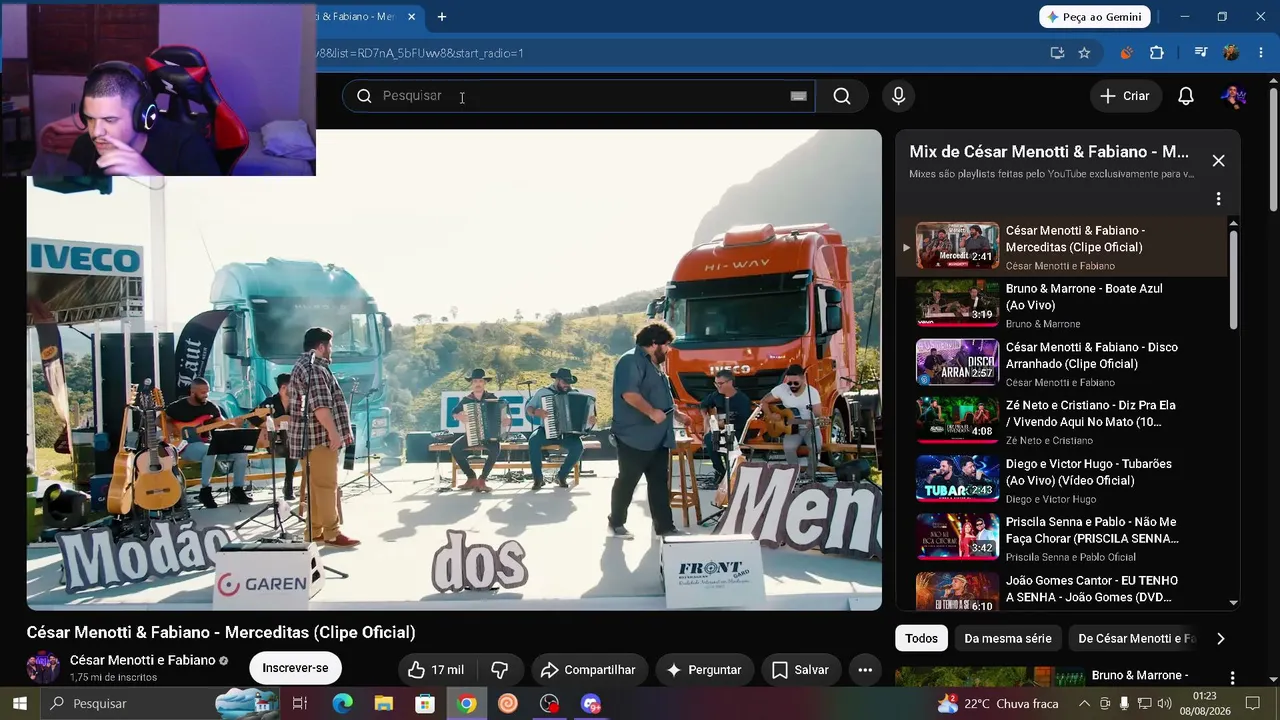Screen dimensions: 1280x720
Task: Open the Windows notification center
Action: [1253, 703]
